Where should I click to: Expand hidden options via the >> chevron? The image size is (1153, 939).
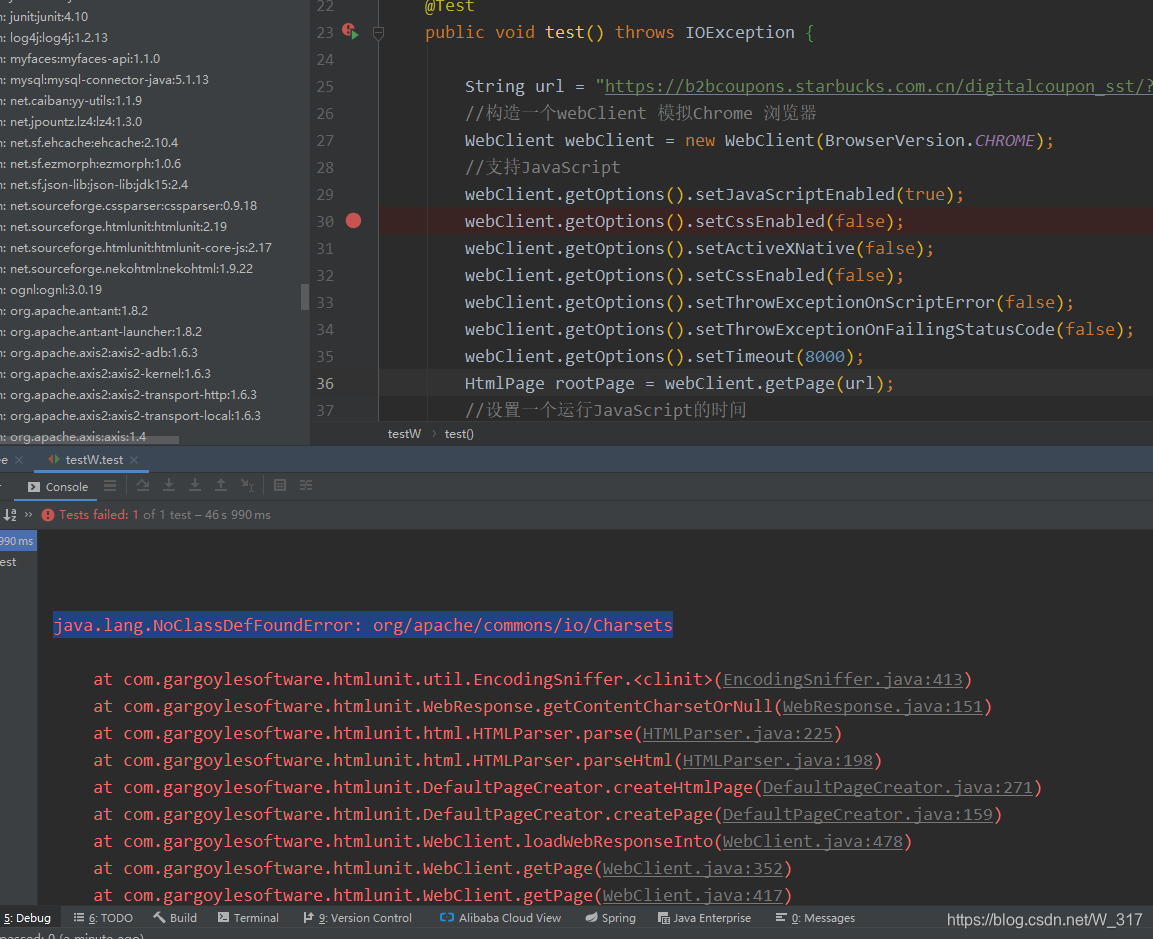pos(27,514)
